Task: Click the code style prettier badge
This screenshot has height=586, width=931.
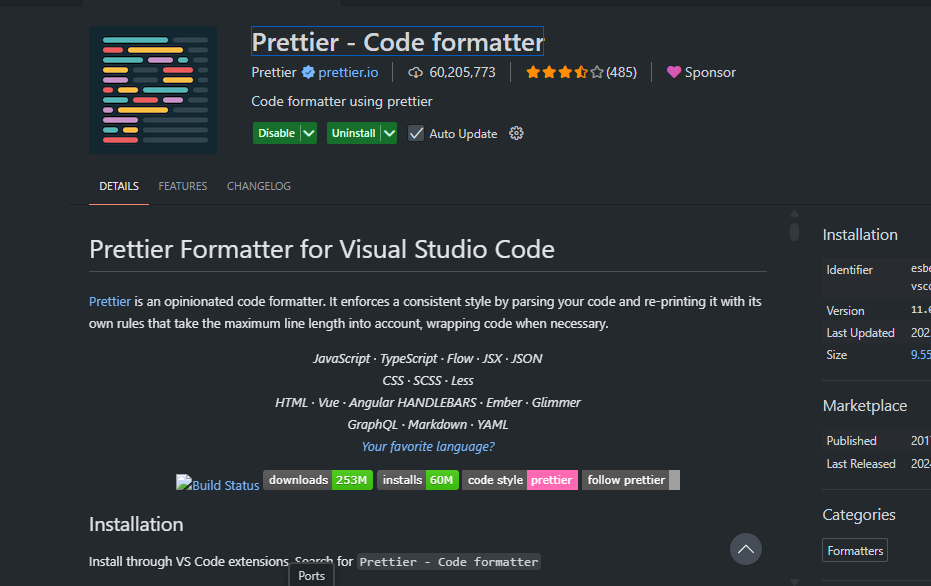Action: [520, 480]
